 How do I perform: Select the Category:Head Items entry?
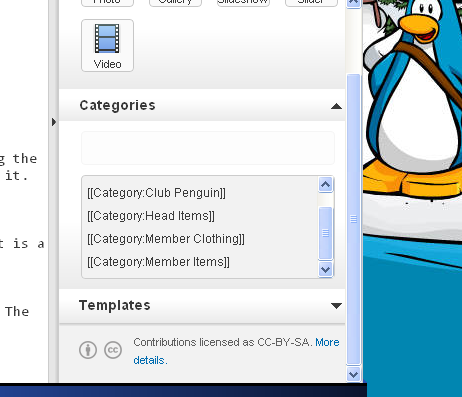click(151, 216)
